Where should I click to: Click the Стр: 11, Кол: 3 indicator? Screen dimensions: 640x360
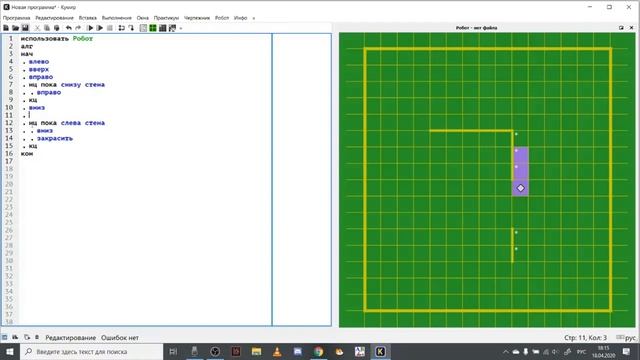585,338
